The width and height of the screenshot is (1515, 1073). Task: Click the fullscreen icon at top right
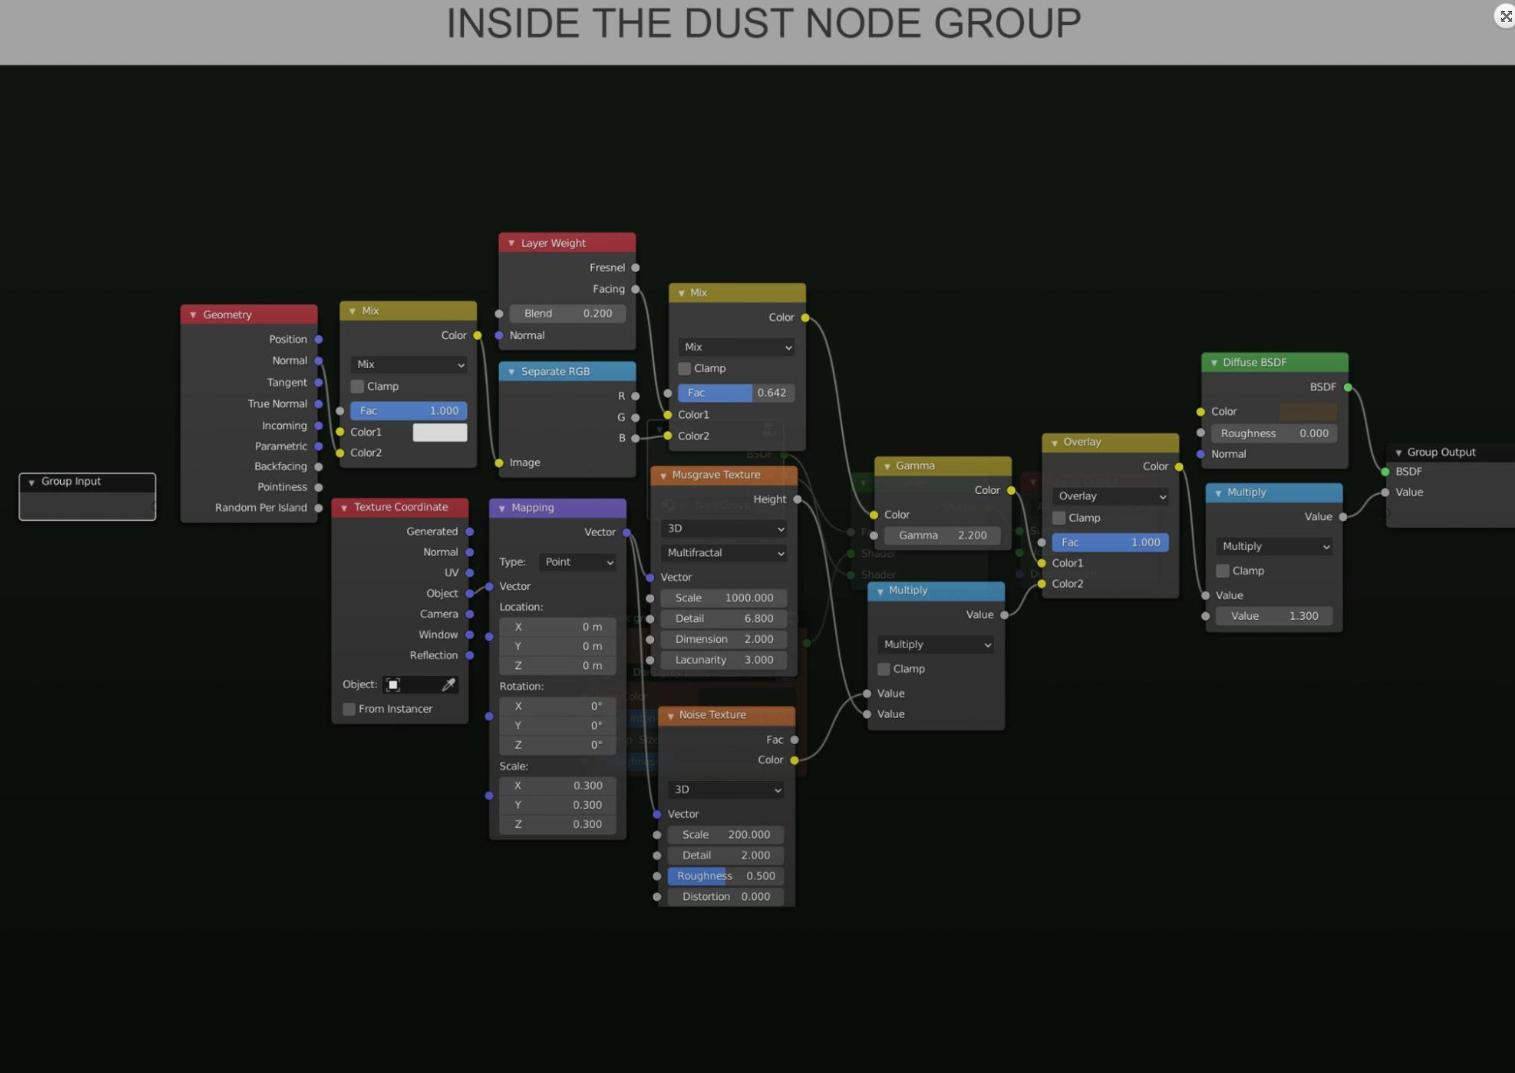coord(1505,16)
